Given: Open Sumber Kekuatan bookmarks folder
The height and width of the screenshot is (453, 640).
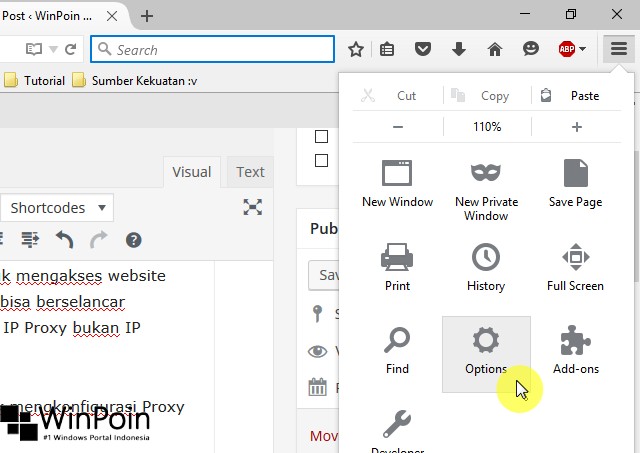Looking at the screenshot, I should tap(135, 80).
